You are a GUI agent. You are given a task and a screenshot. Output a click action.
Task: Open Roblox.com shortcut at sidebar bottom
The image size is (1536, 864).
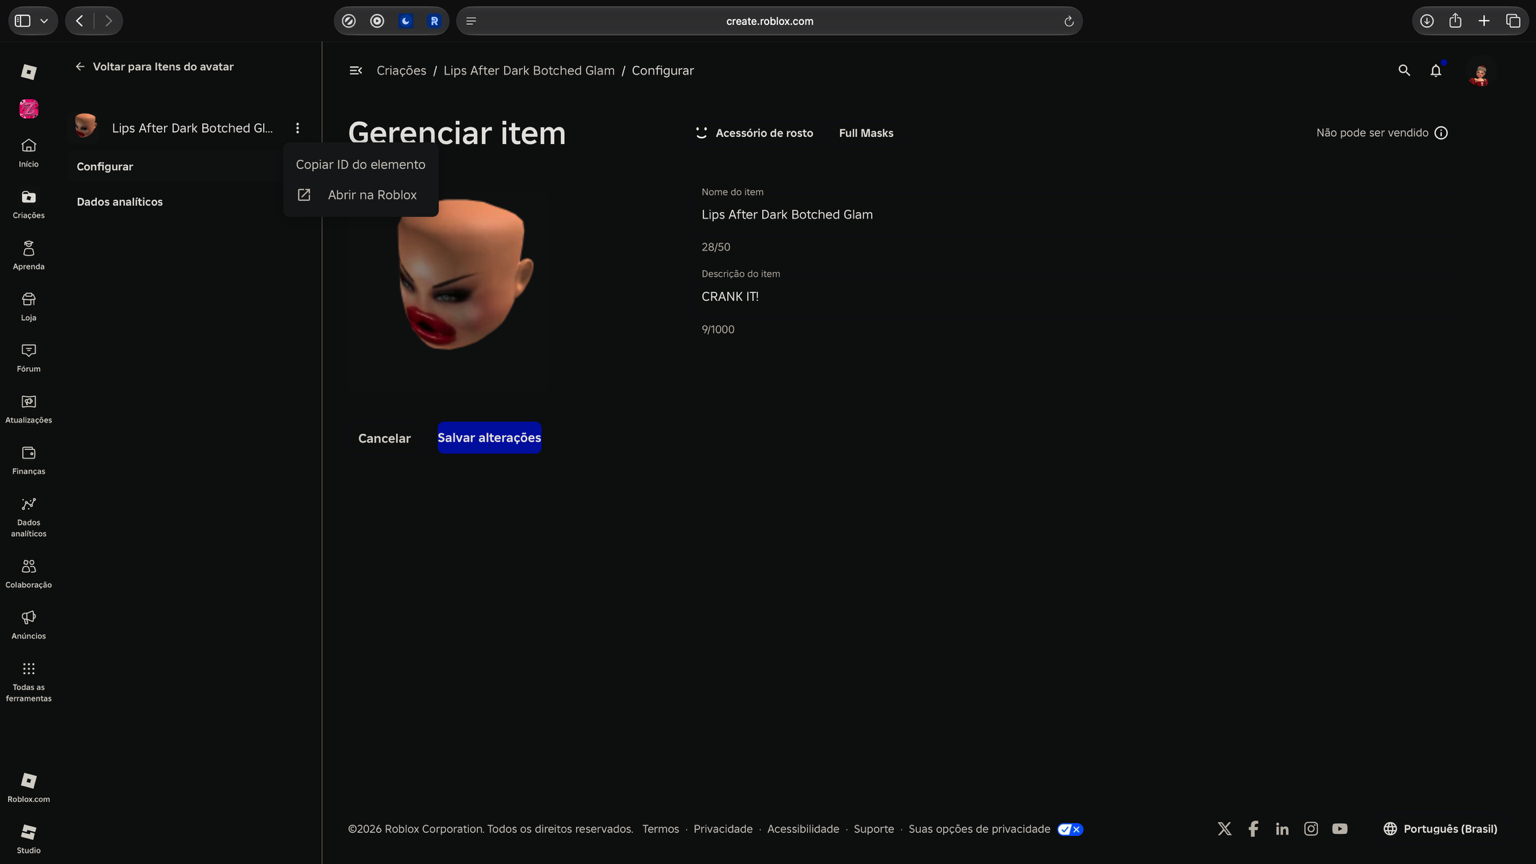point(28,787)
